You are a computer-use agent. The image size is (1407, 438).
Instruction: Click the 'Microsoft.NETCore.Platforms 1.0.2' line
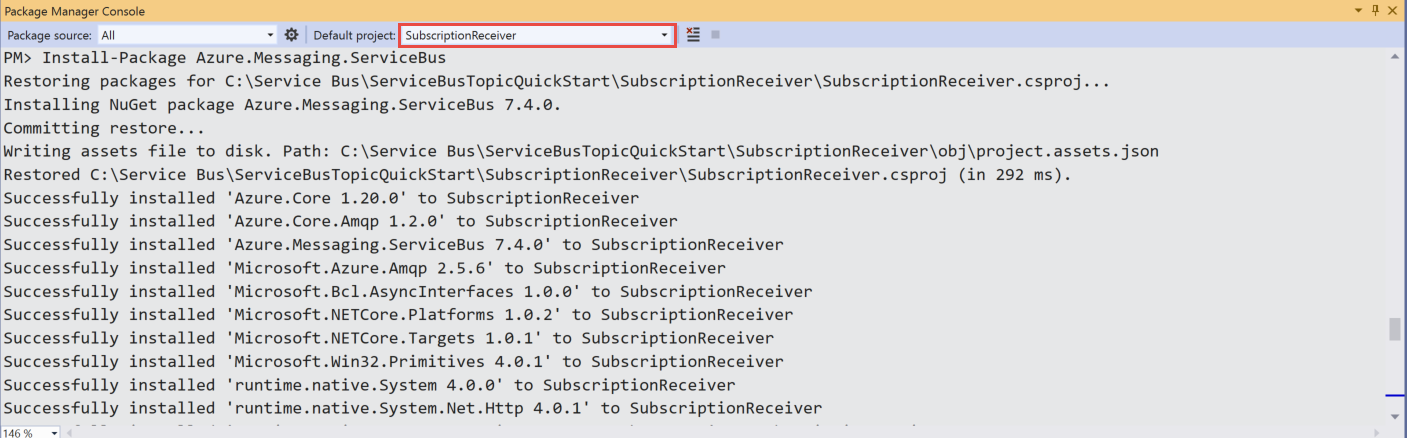[x=398, y=314]
